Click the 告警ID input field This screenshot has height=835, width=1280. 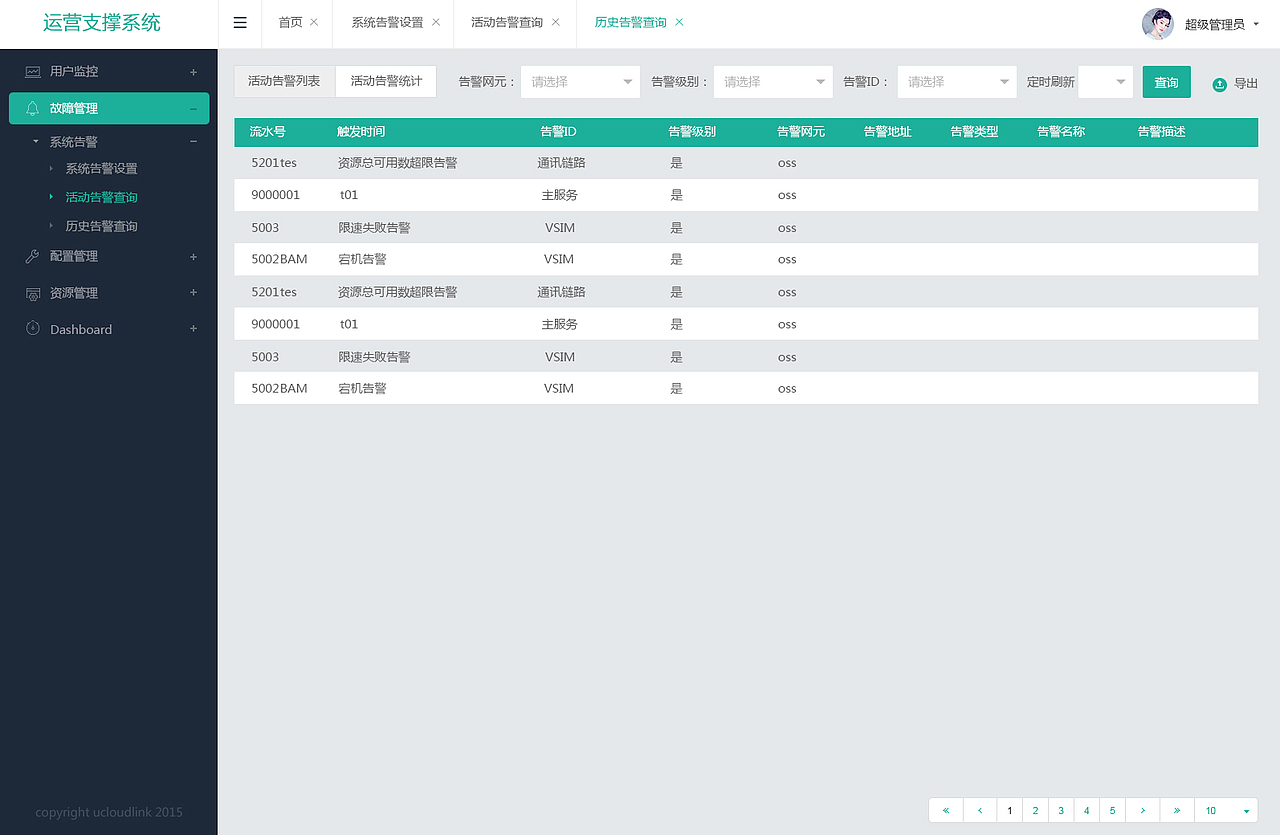(x=955, y=83)
